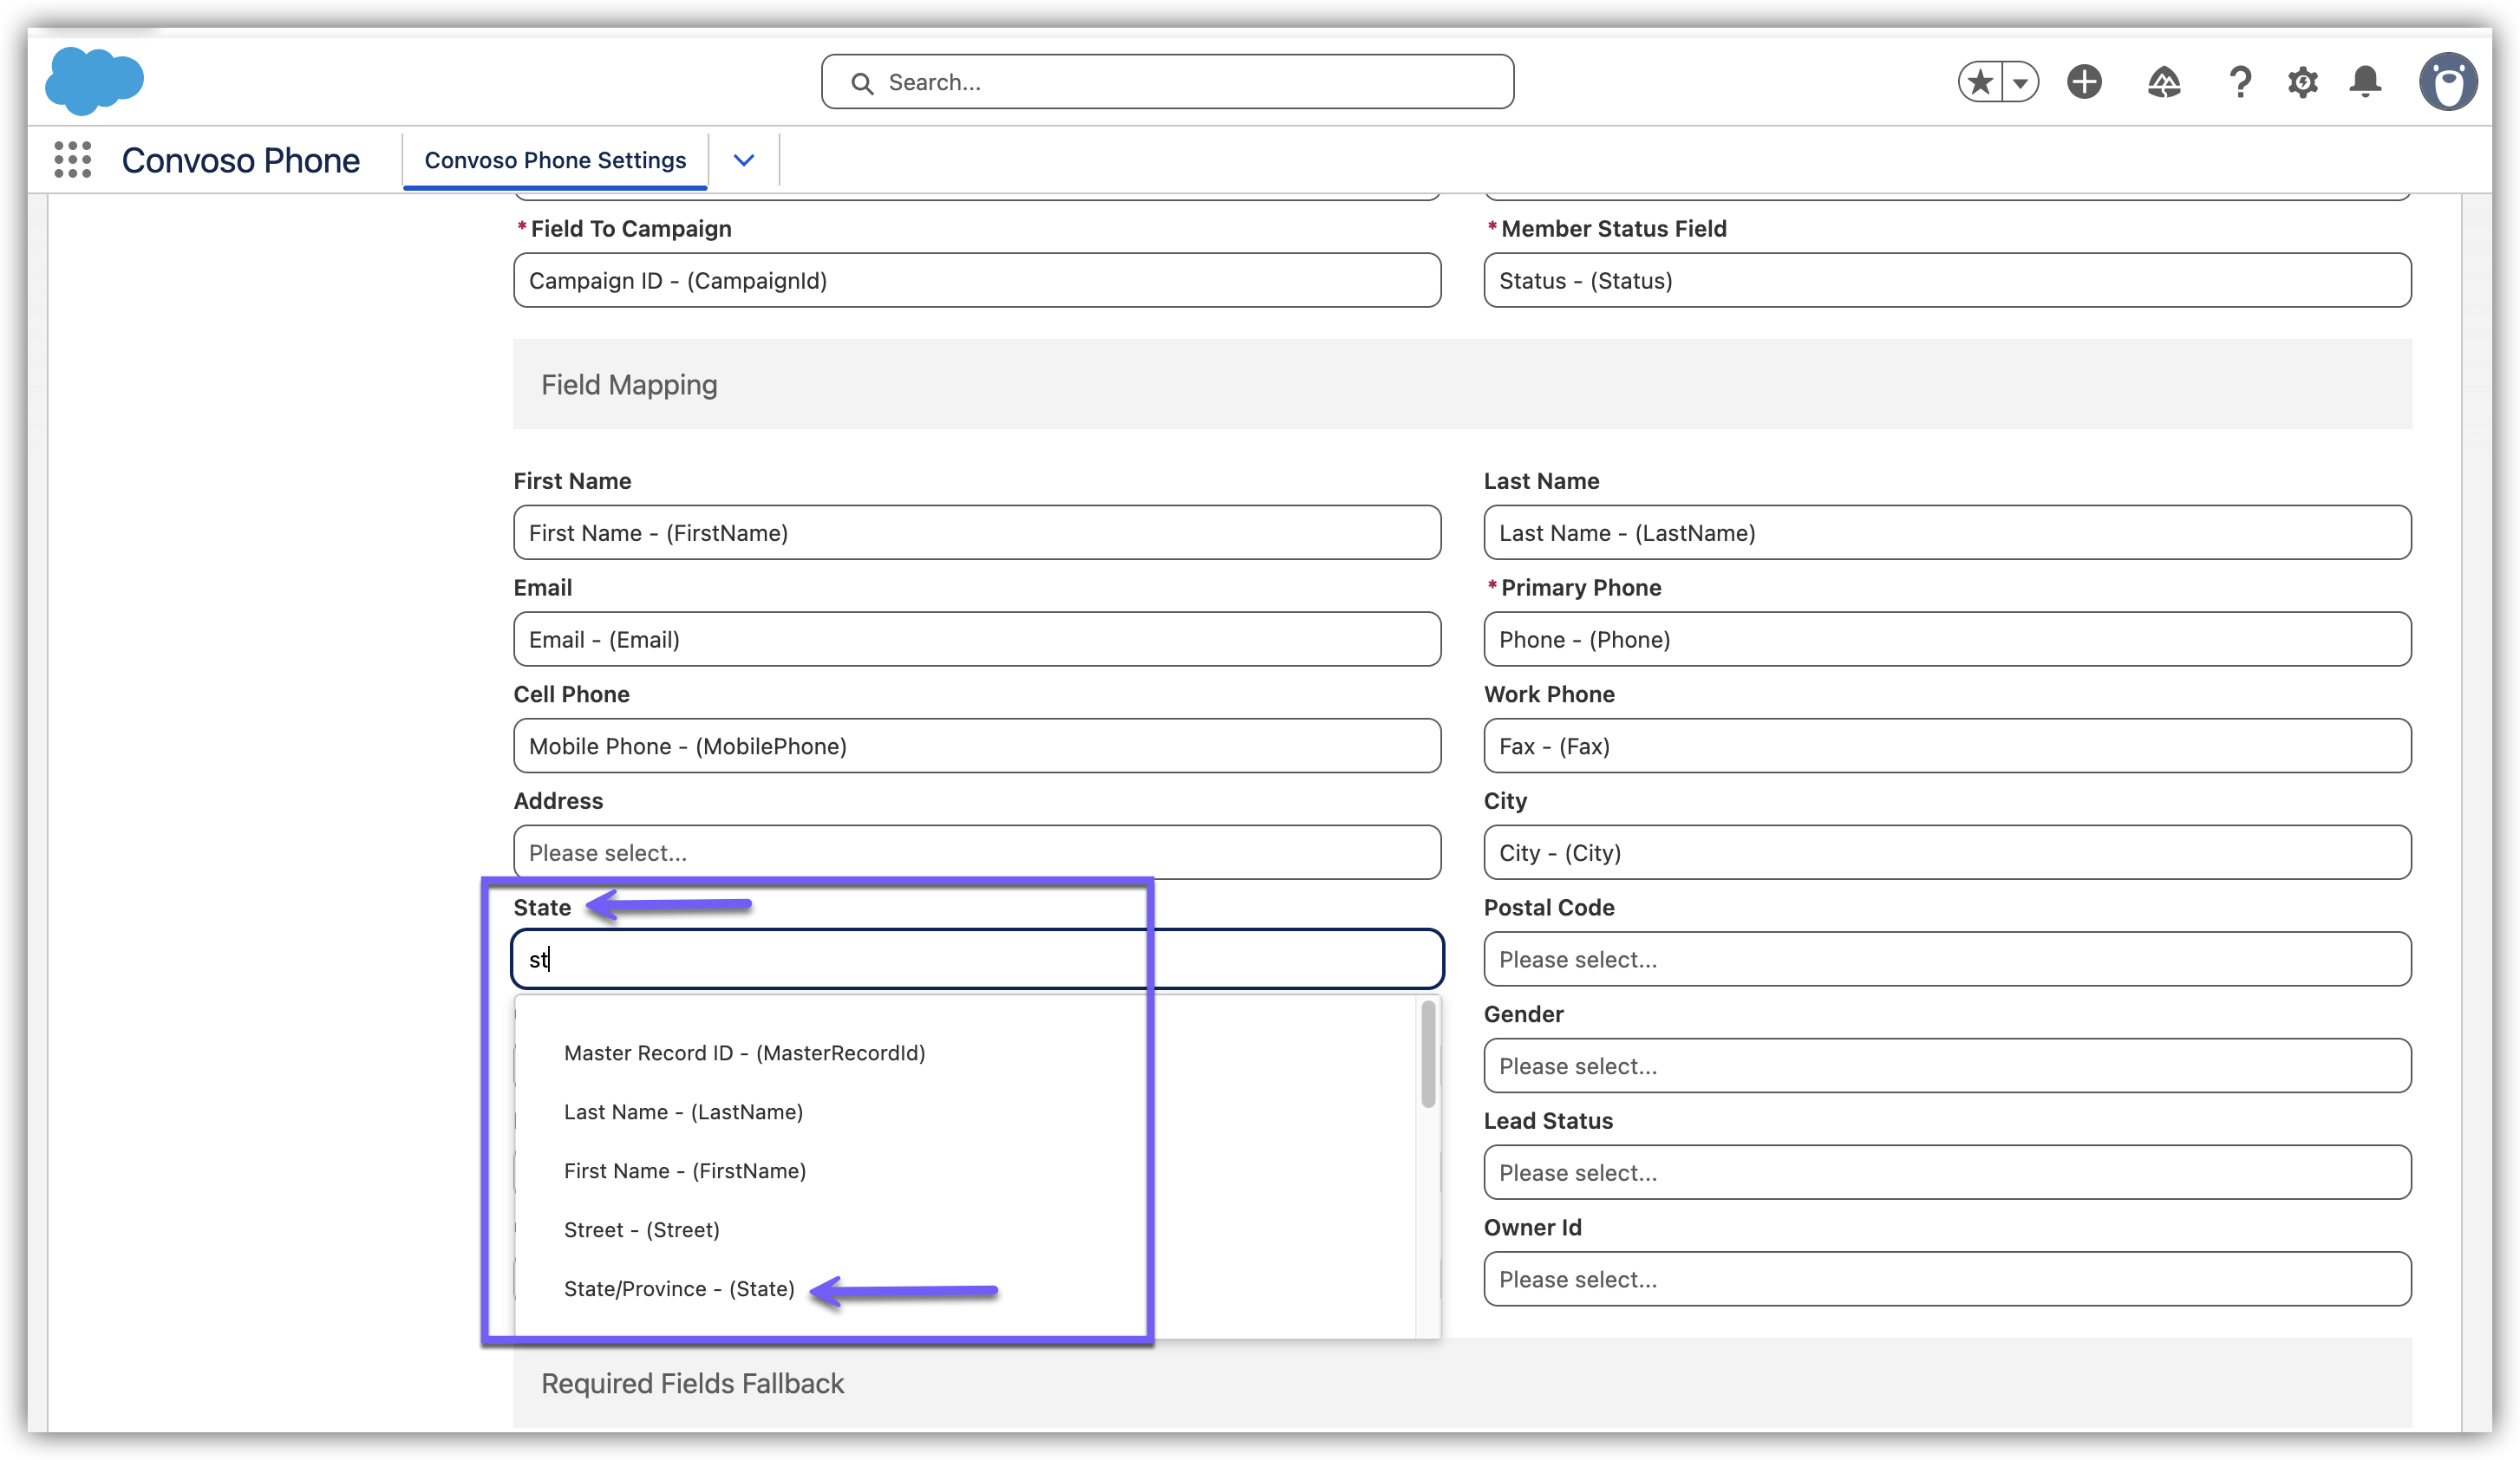Open the Gender field picker
Screen dimensions: 2520x1460
click(x=1946, y=1066)
